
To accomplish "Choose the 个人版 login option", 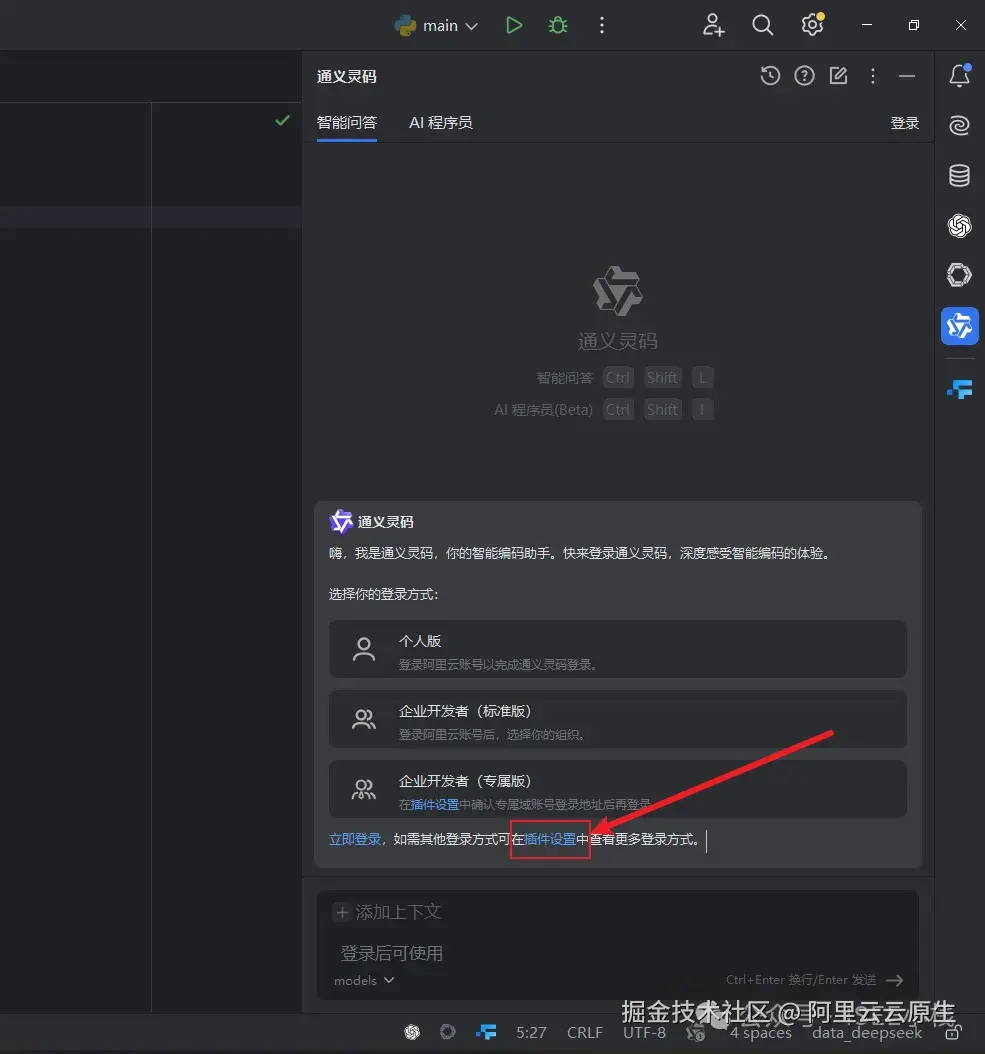I will pyautogui.click(x=617, y=649).
